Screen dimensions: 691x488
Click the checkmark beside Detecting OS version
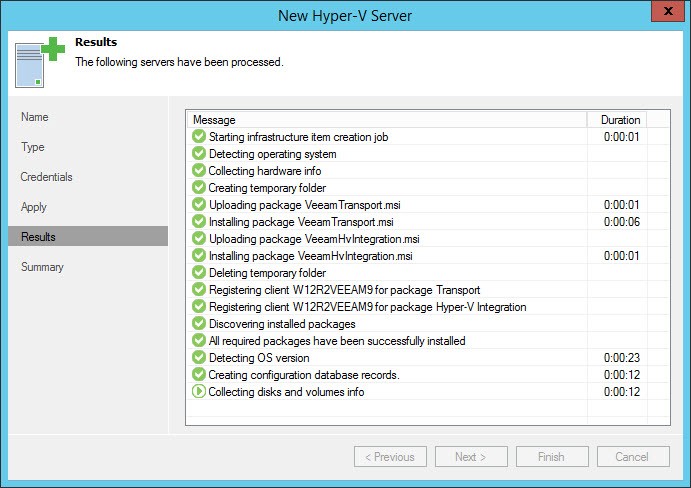point(199,357)
